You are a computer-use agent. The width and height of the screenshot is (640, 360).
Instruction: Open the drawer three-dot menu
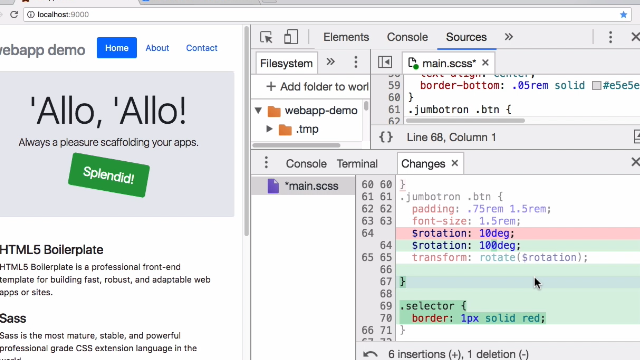[x=266, y=162]
